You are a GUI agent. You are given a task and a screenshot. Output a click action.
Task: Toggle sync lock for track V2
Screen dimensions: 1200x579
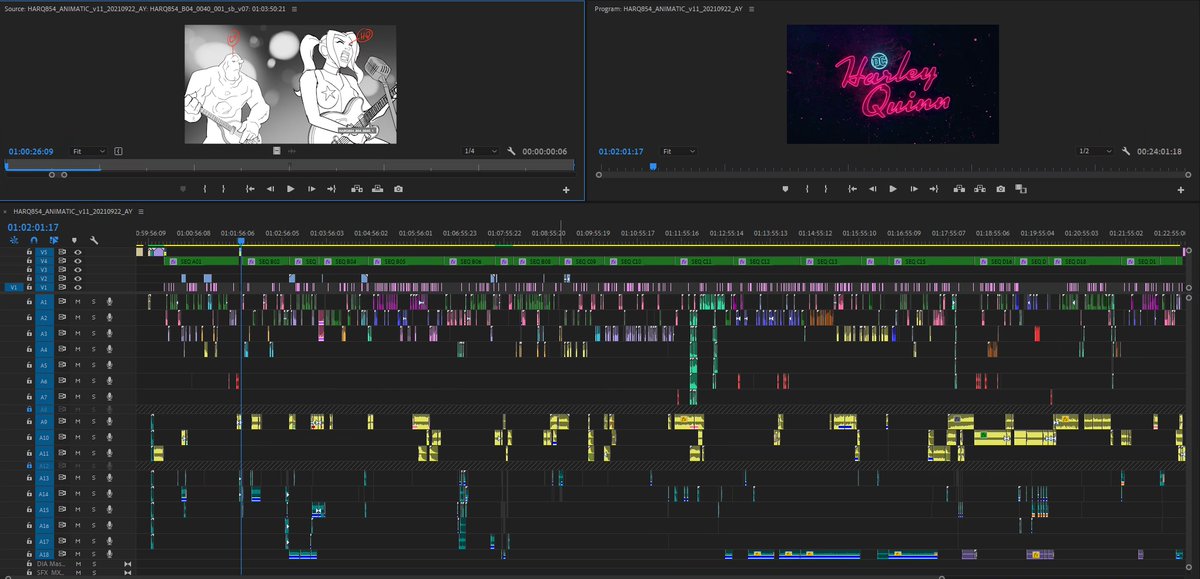[62, 278]
